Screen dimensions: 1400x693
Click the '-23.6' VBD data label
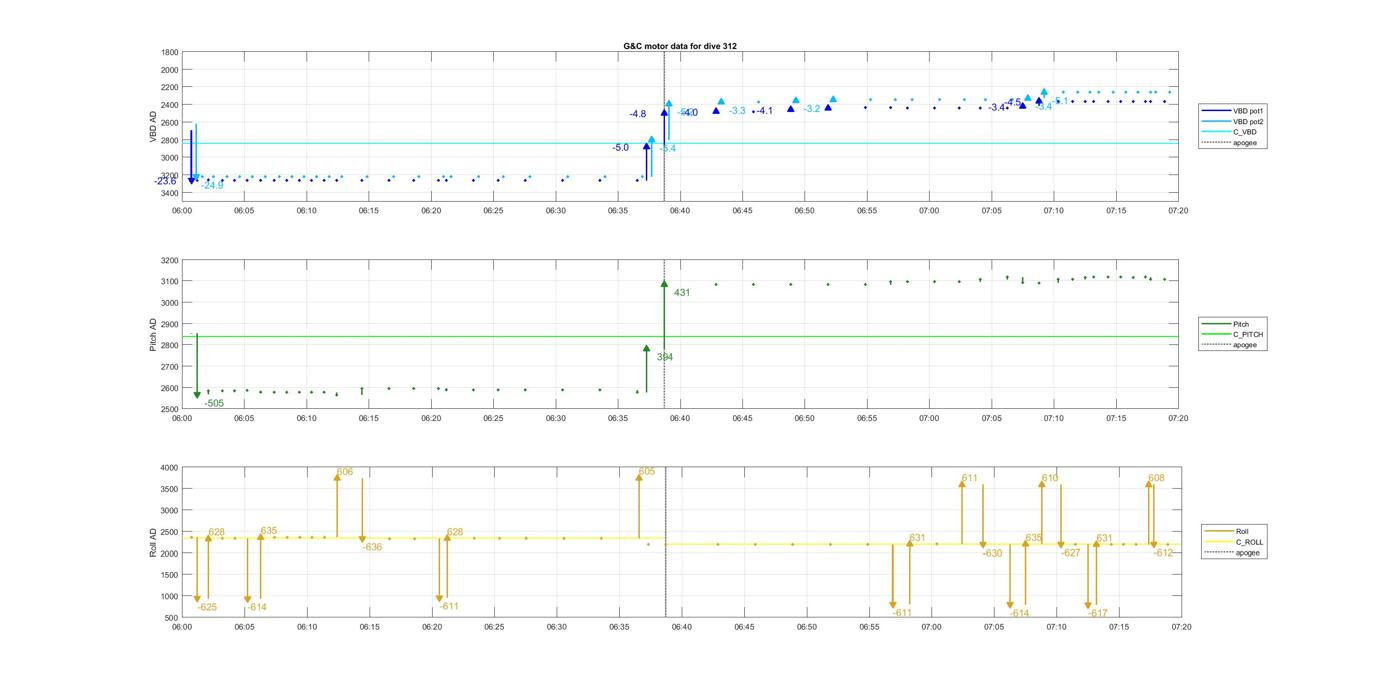tap(165, 181)
